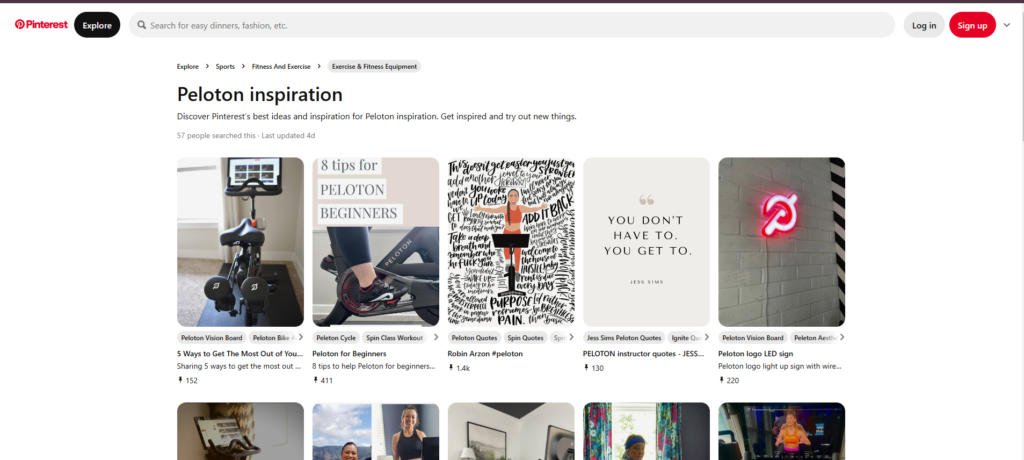Select the Peloton Quotes chip
The width and height of the screenshot is (1024, 460).
point(475,338)
